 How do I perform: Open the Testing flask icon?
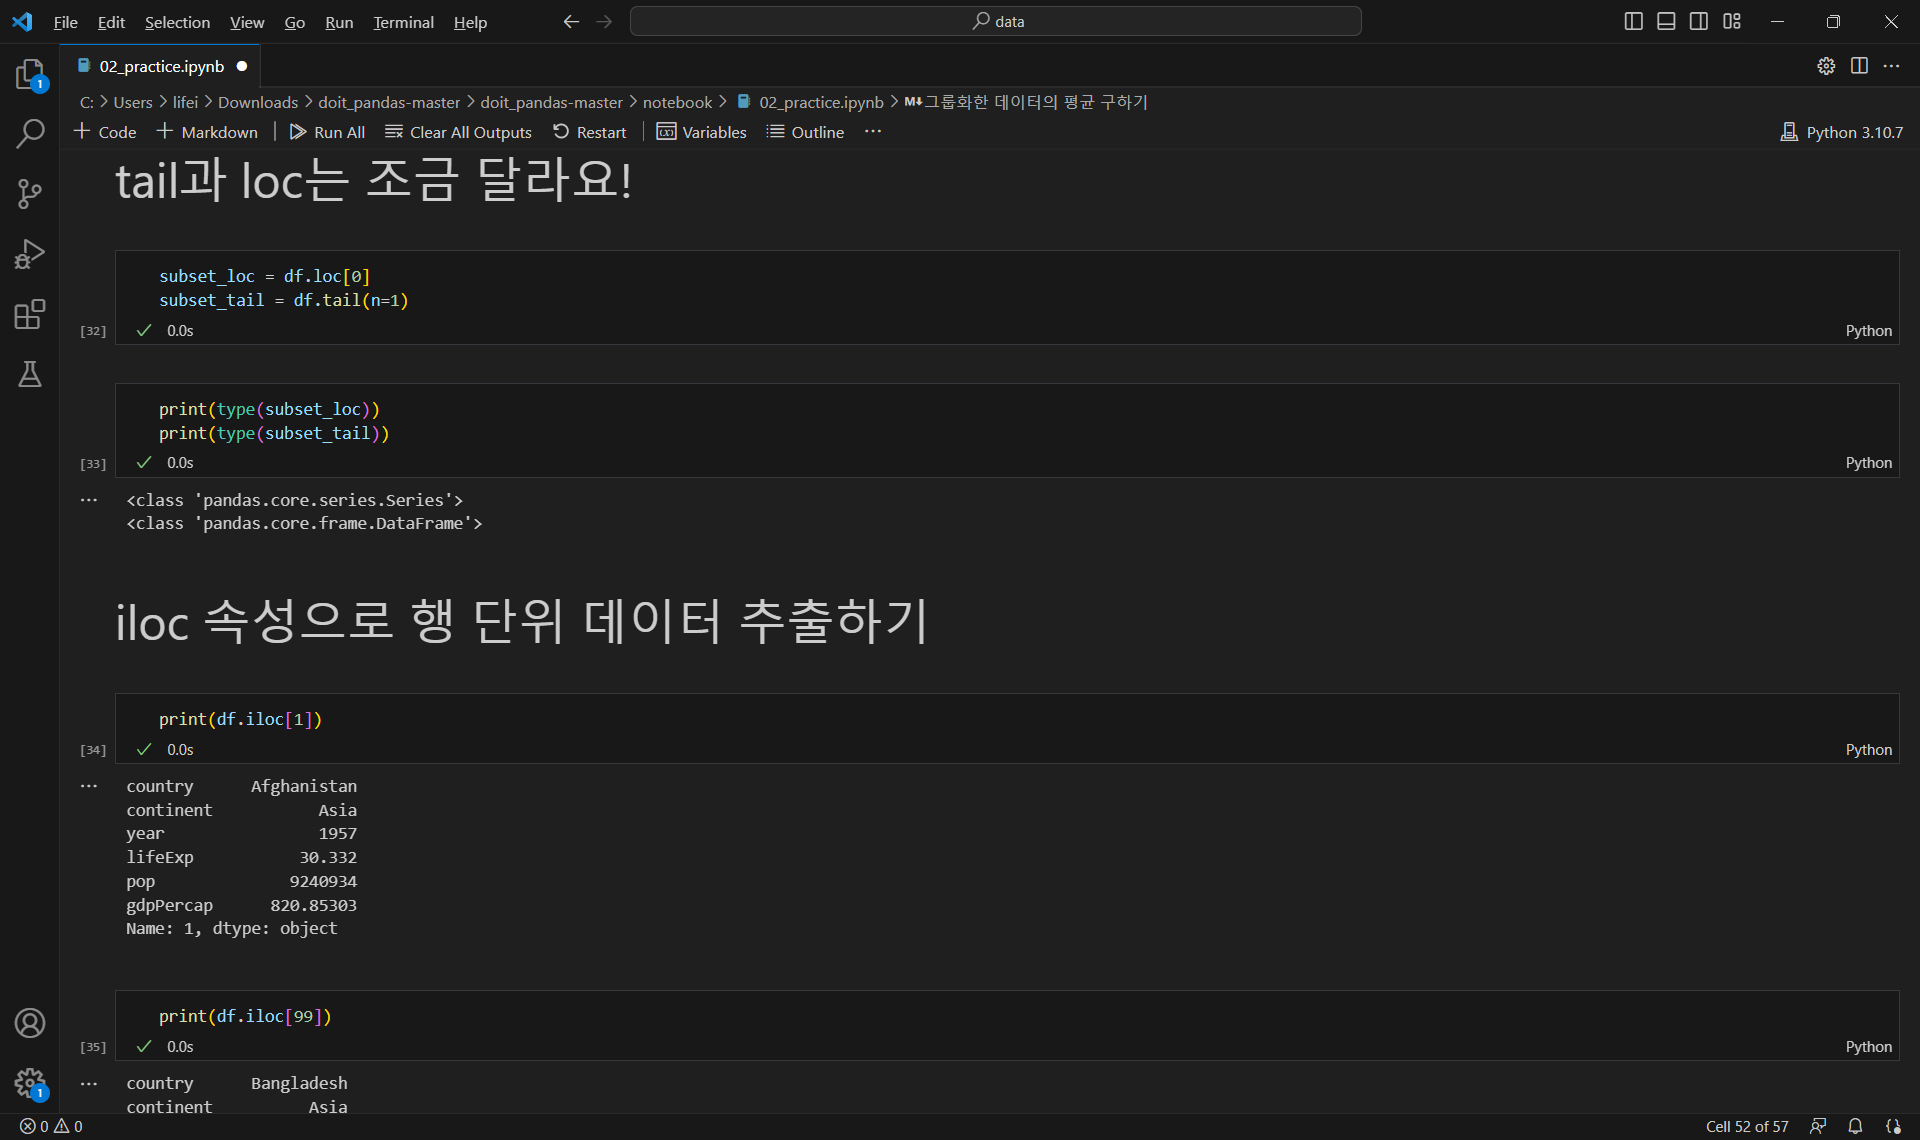click(x=30, y=374)
